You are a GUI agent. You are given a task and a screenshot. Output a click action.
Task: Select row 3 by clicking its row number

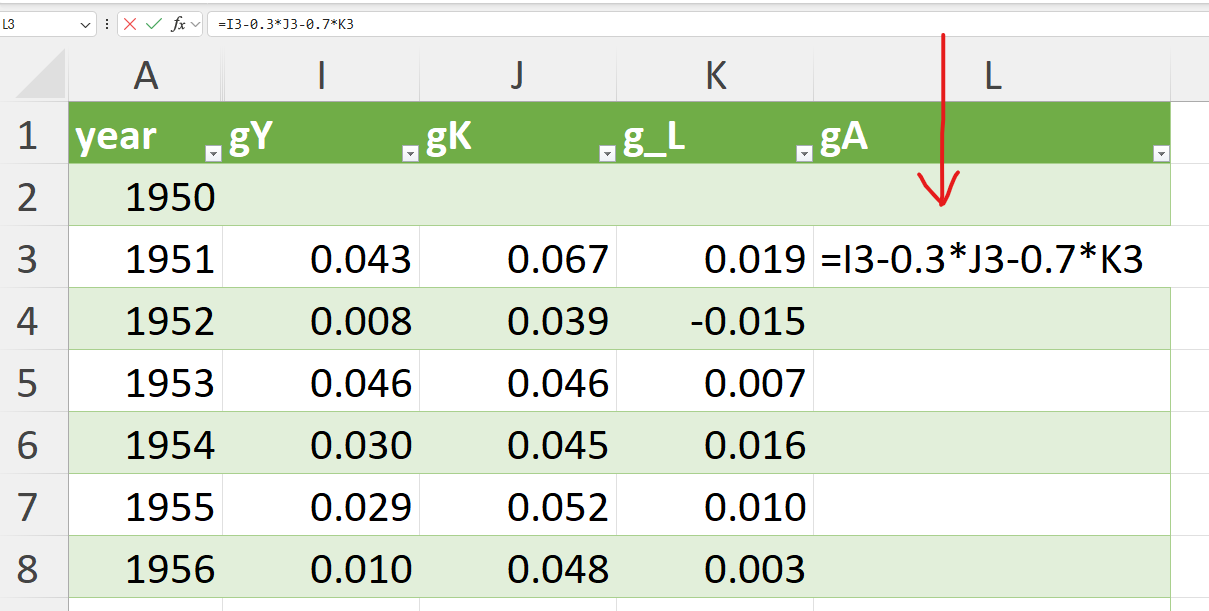point(33,256)
